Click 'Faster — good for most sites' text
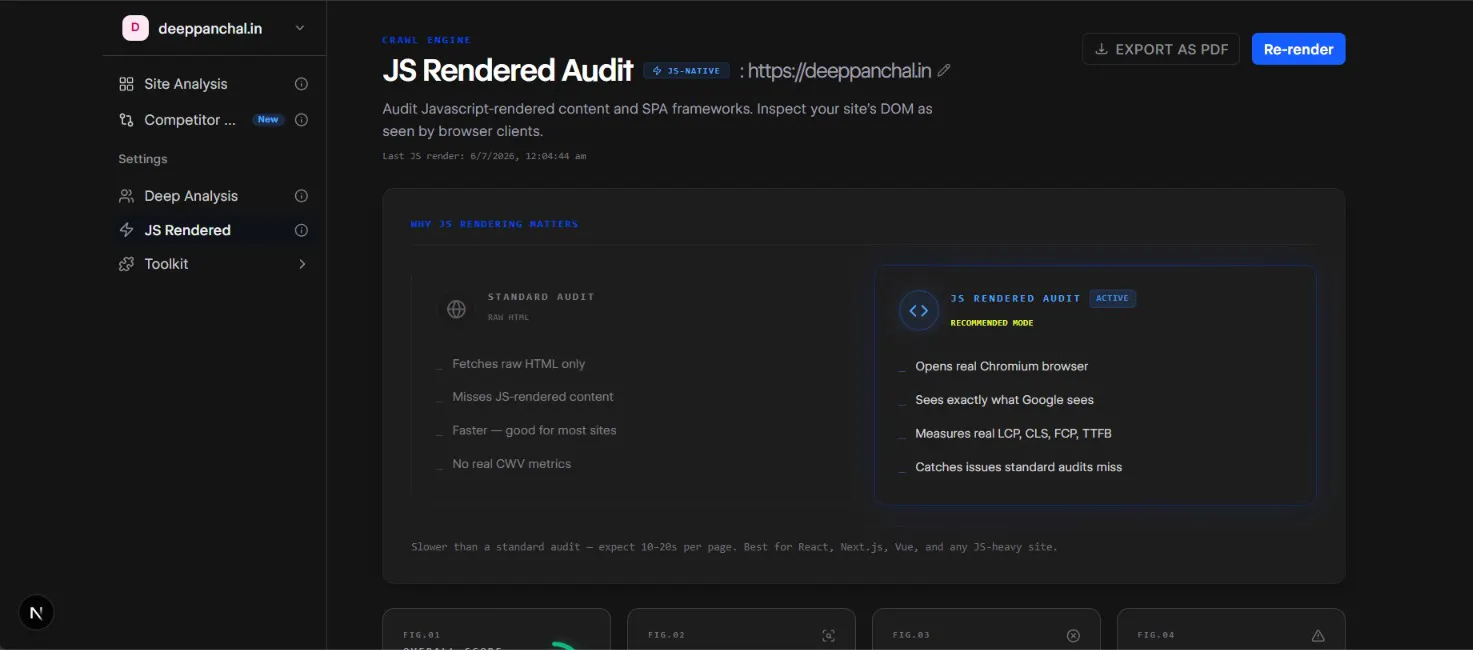The width and height of the screenshot is (1473, 650). (x=534, y=430)
